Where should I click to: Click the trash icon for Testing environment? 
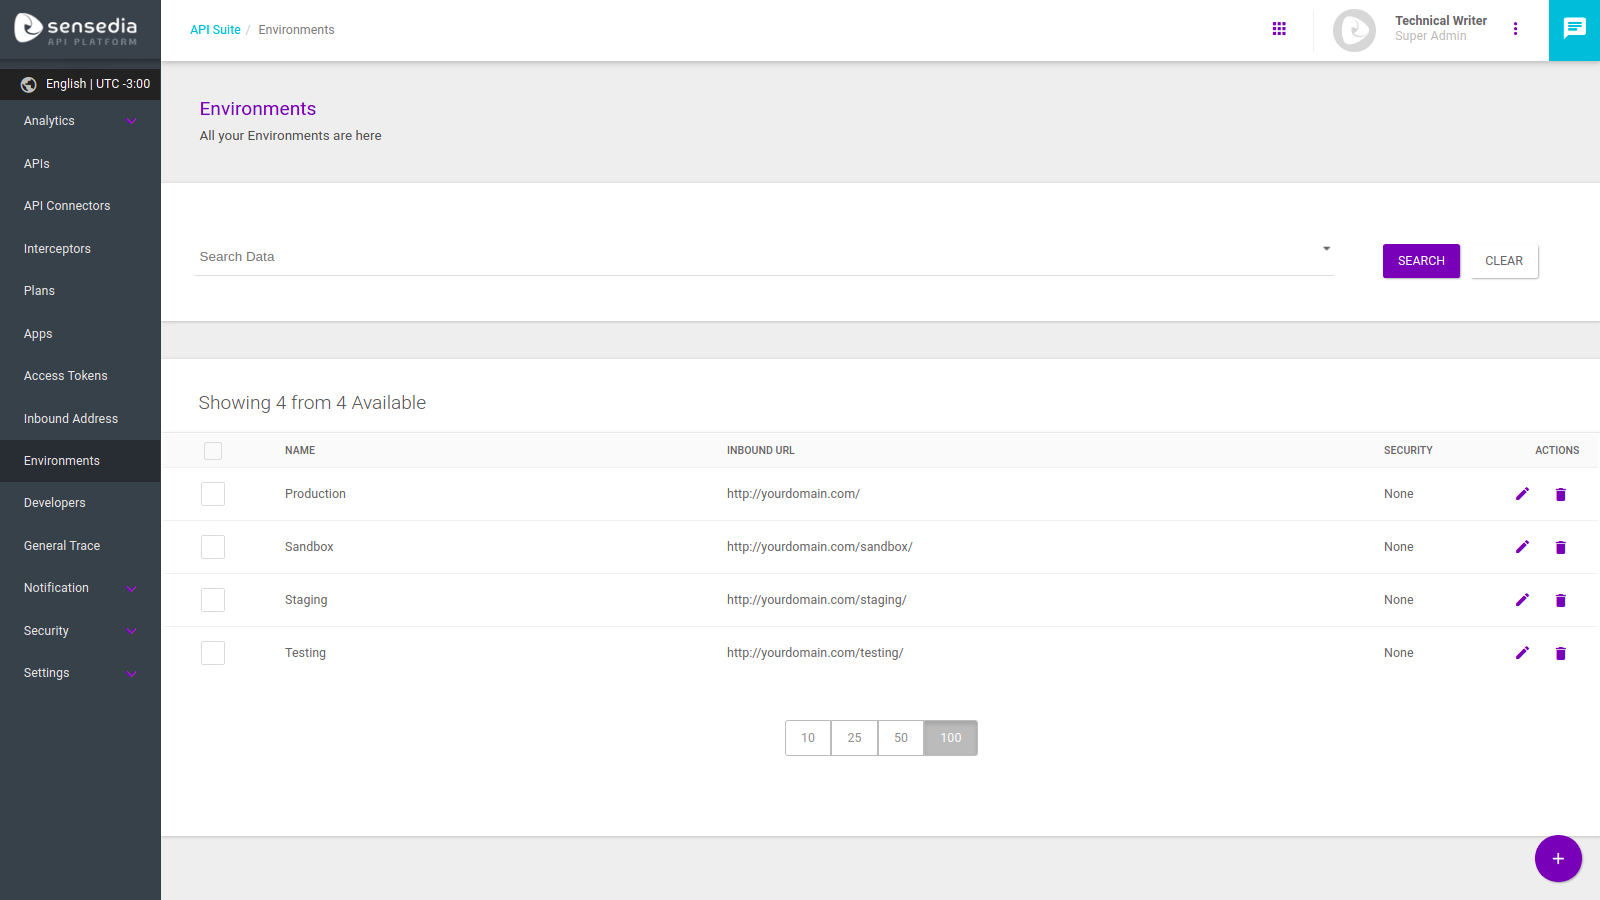[1560, 654]
